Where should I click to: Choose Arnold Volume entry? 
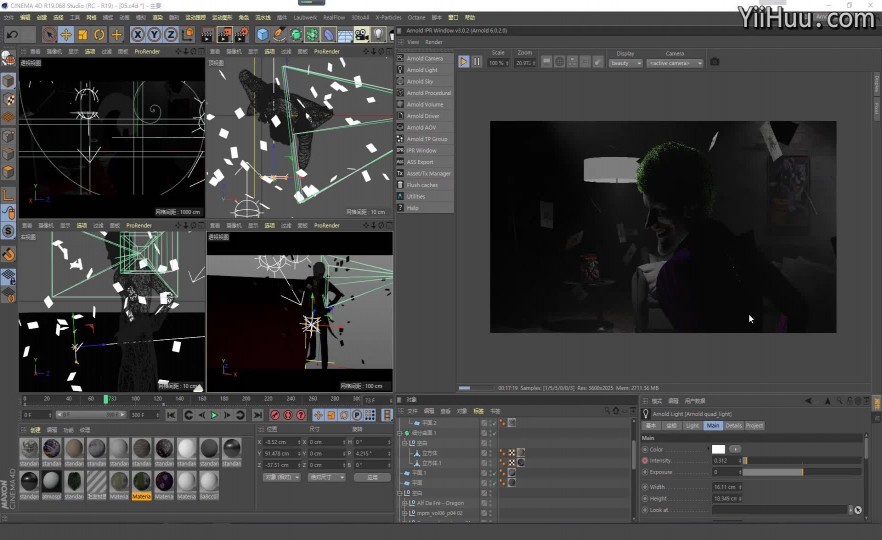(x=425, y=105)
